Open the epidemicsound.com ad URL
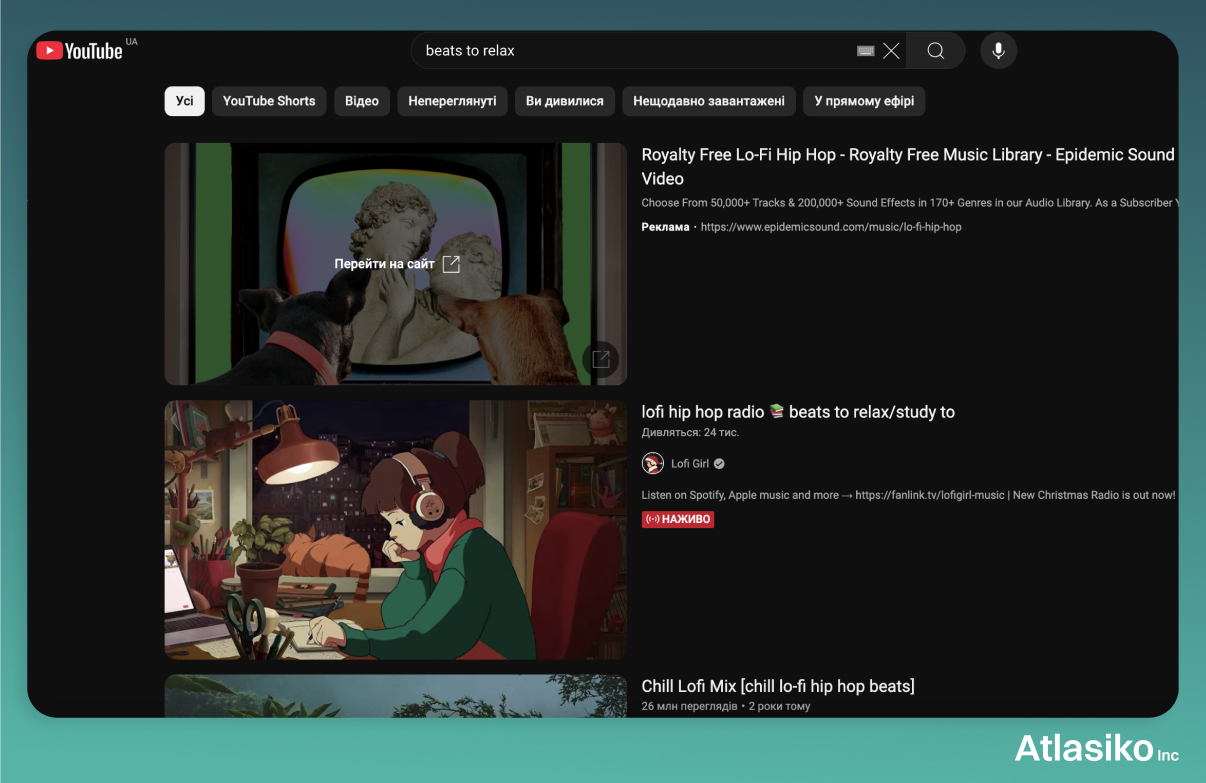 (831, 227)
